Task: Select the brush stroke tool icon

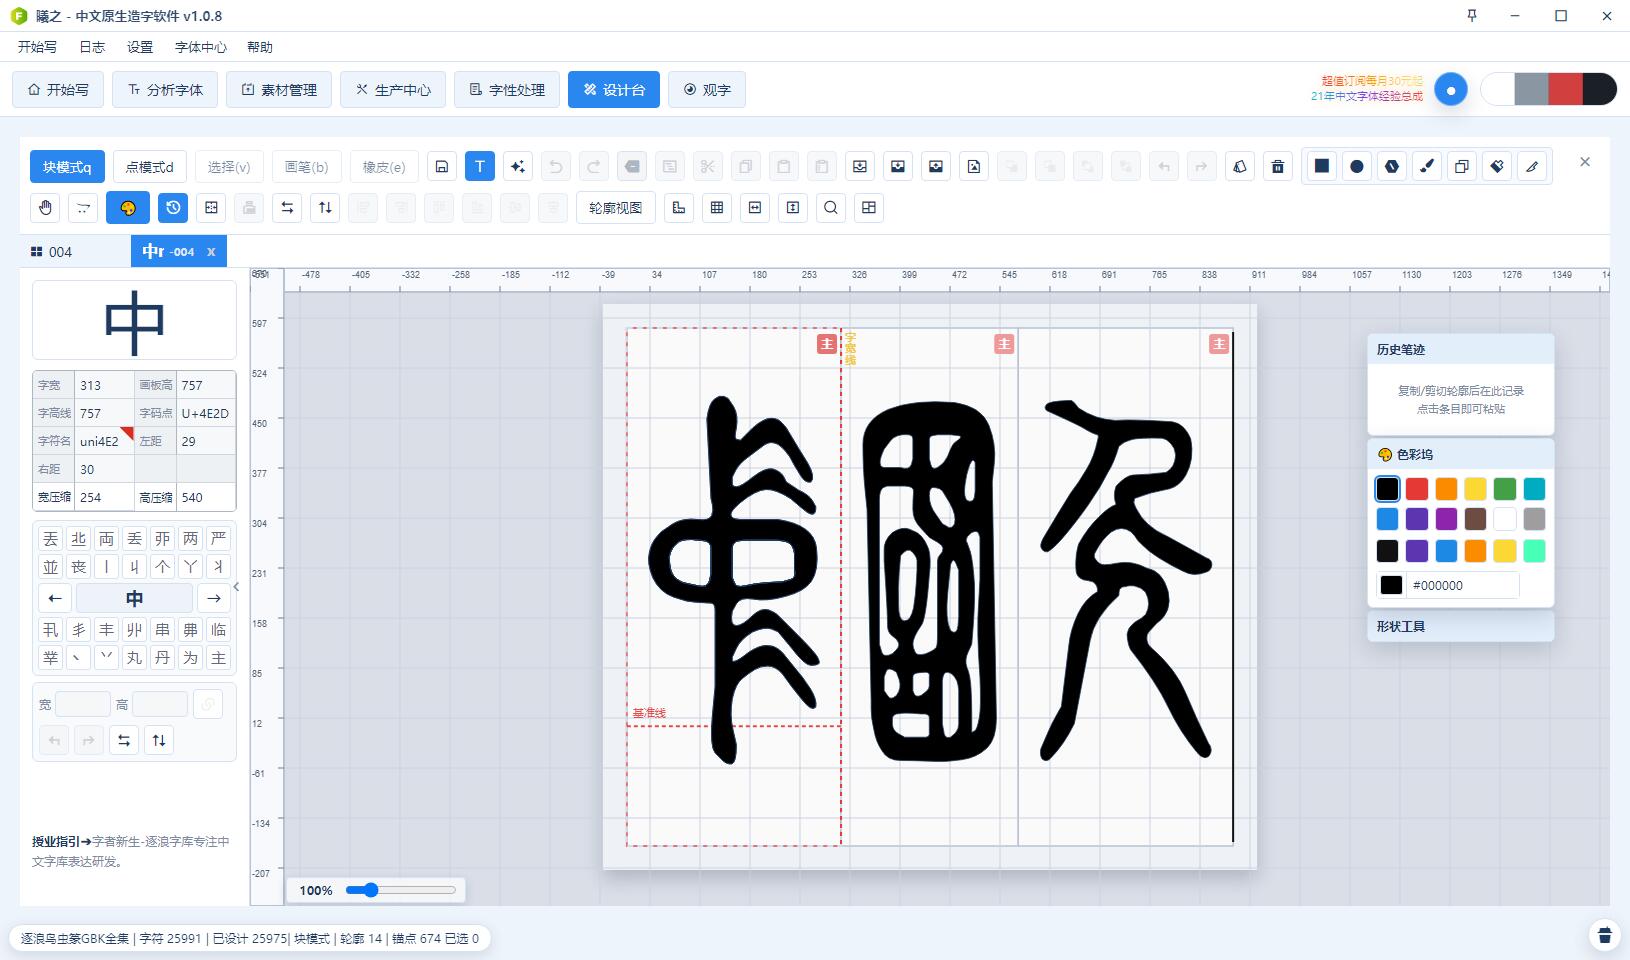Action: 1427,166
